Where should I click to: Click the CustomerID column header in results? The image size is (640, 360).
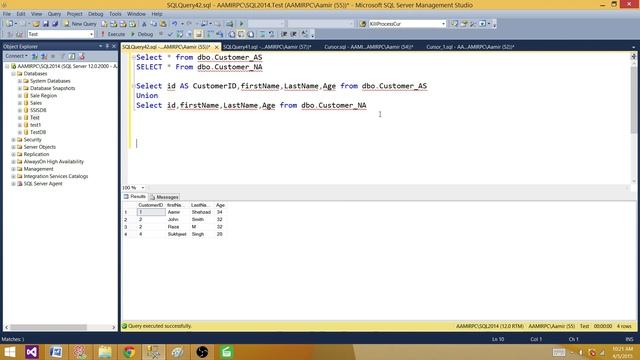click(151, 205)
